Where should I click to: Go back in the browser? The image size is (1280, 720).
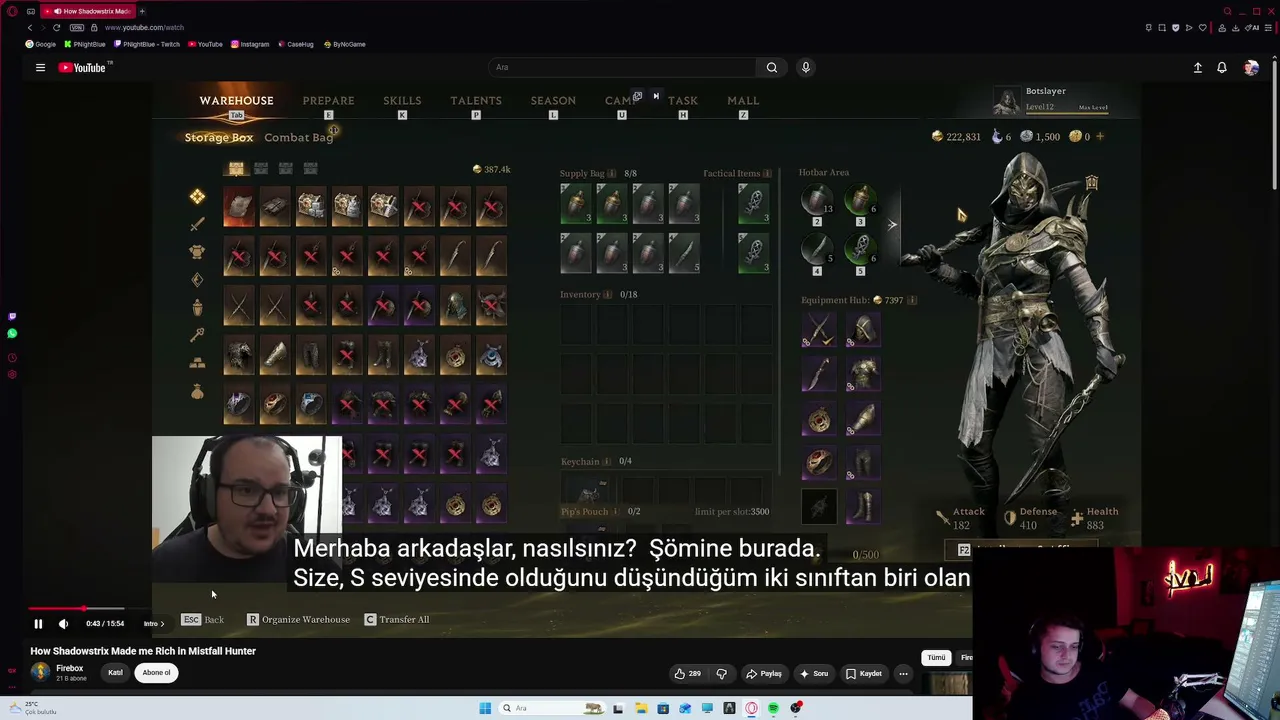click(x=29, y=27)
